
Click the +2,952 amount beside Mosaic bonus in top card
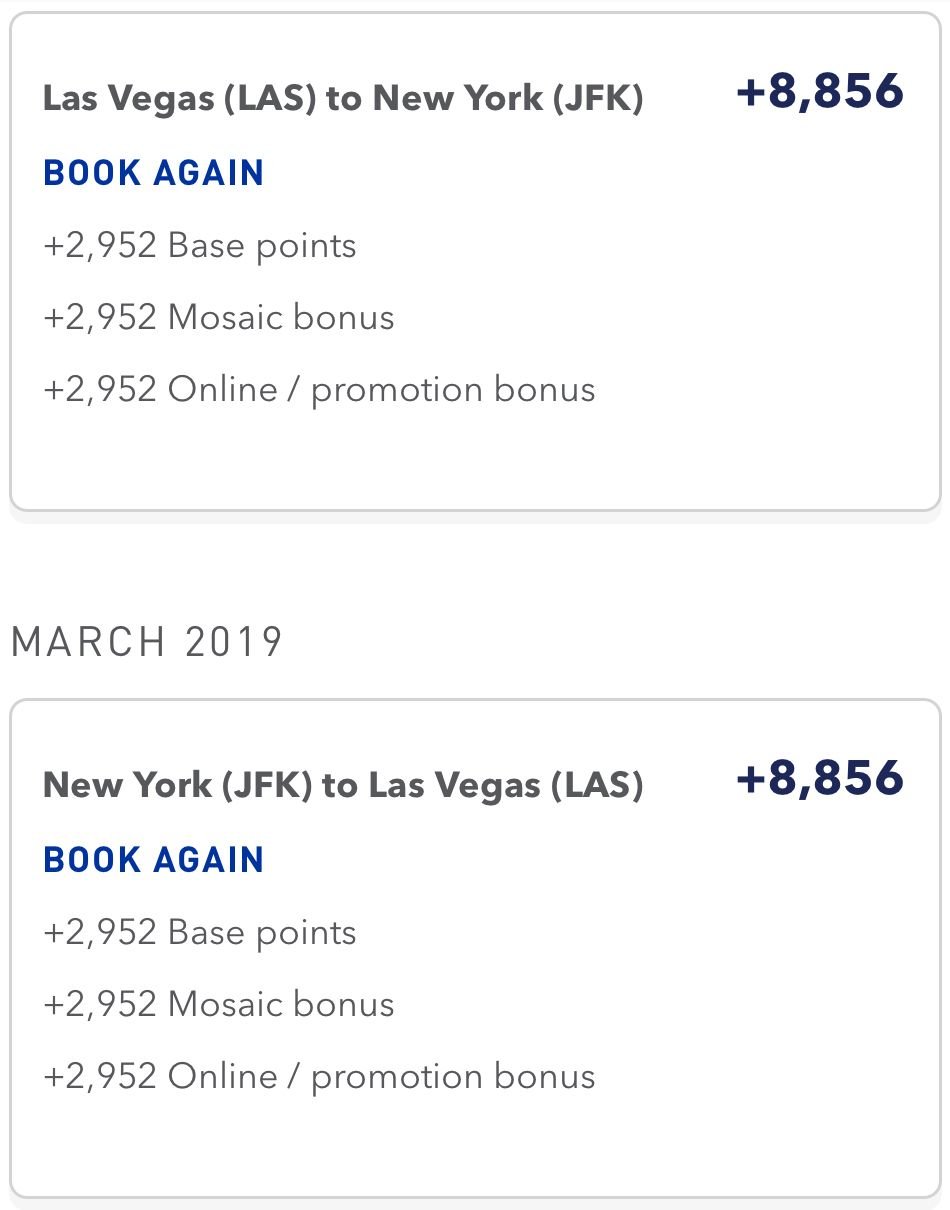[x=100, y=318]
